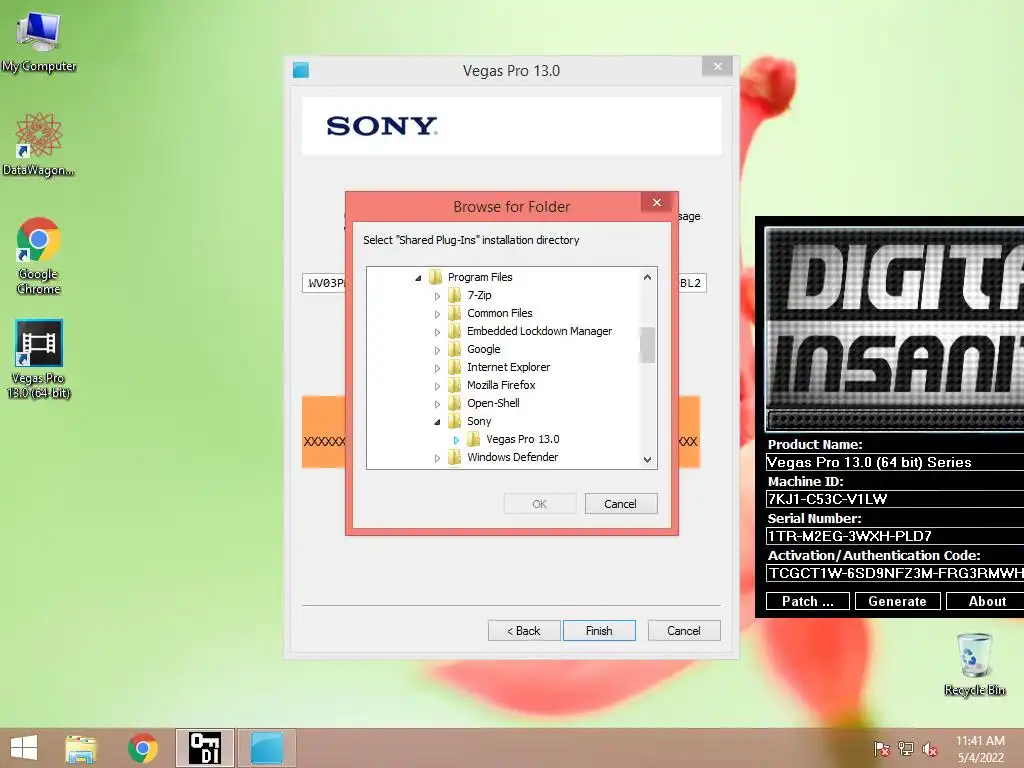Viewport: 1024px width, 768px height.
Task: Expand the Windows Defender folder node
Action: point(437,458)
